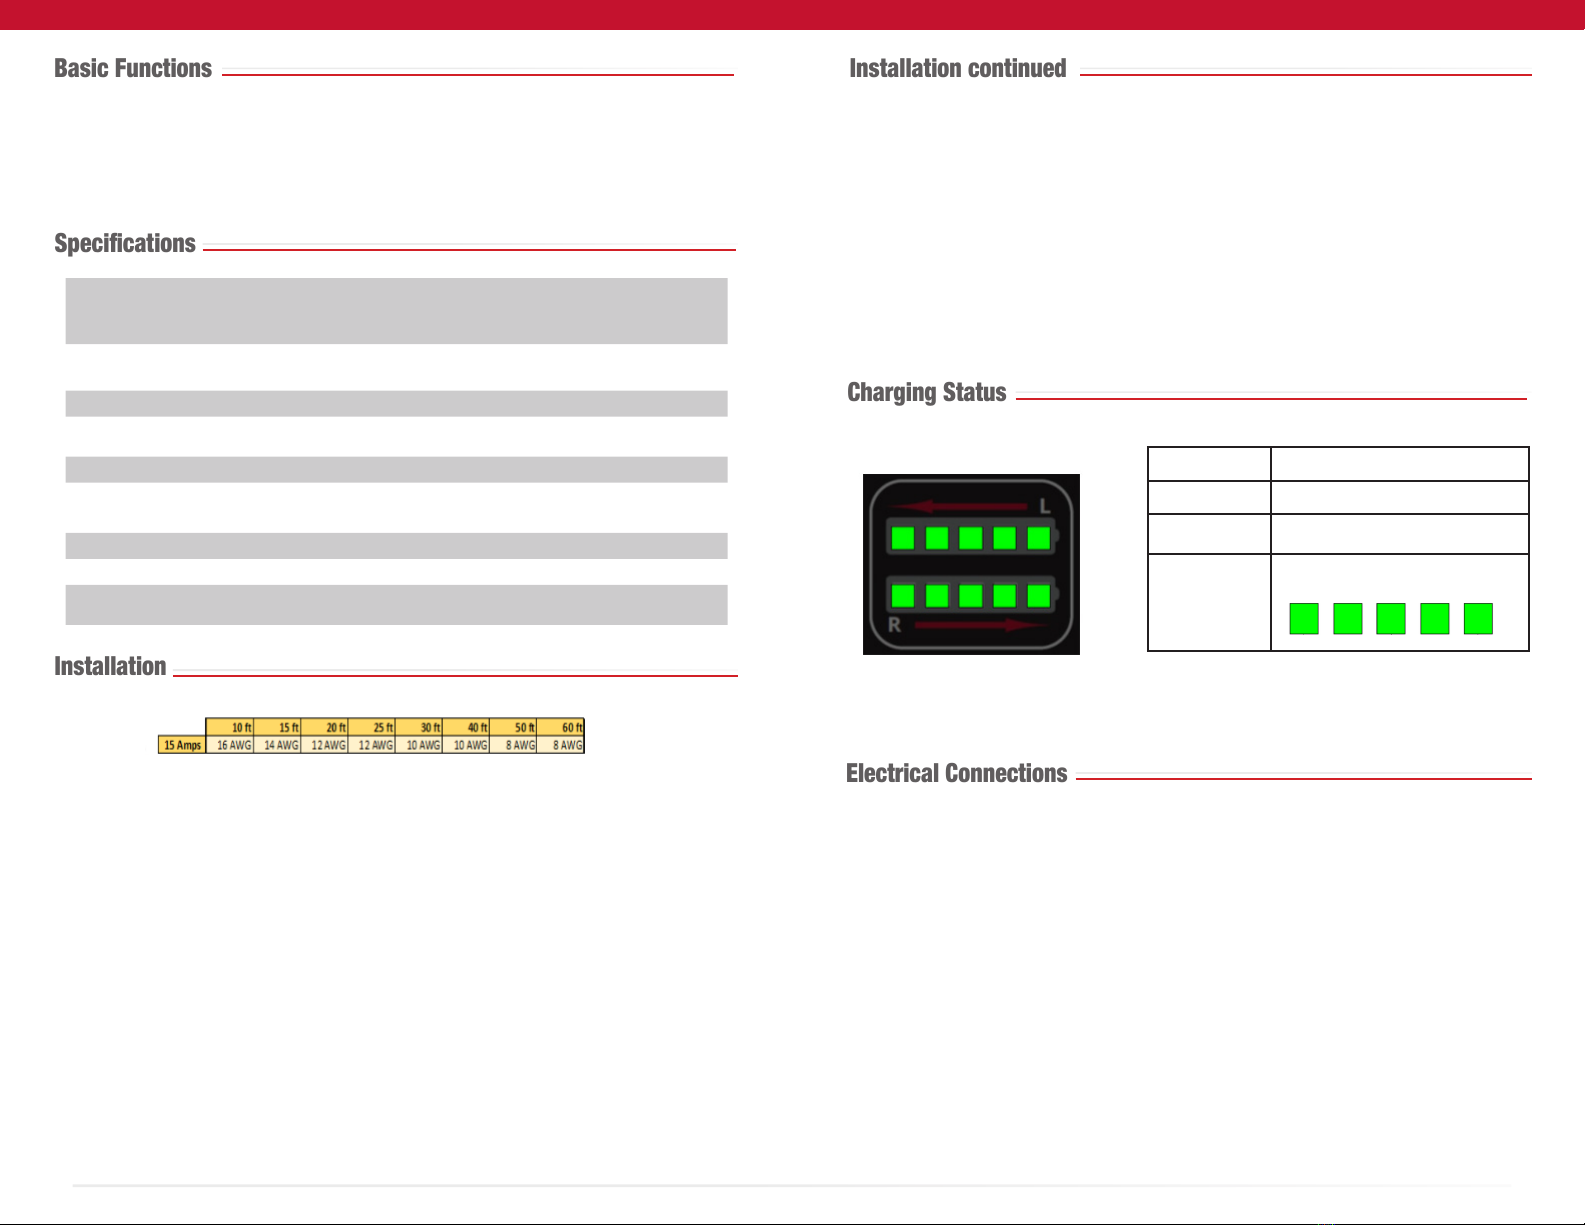Viewport: 1585px width, 1225px height.
Task: Click the 25 ft column header
Action: pyautogui.click(x=372, y=727)
